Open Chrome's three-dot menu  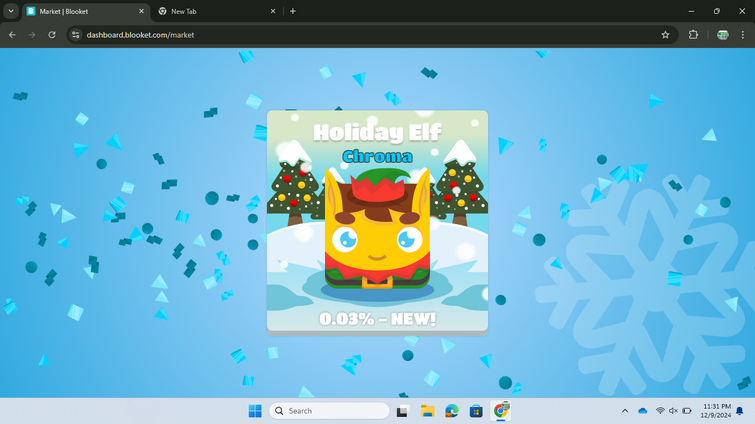[x=743, y=35]
